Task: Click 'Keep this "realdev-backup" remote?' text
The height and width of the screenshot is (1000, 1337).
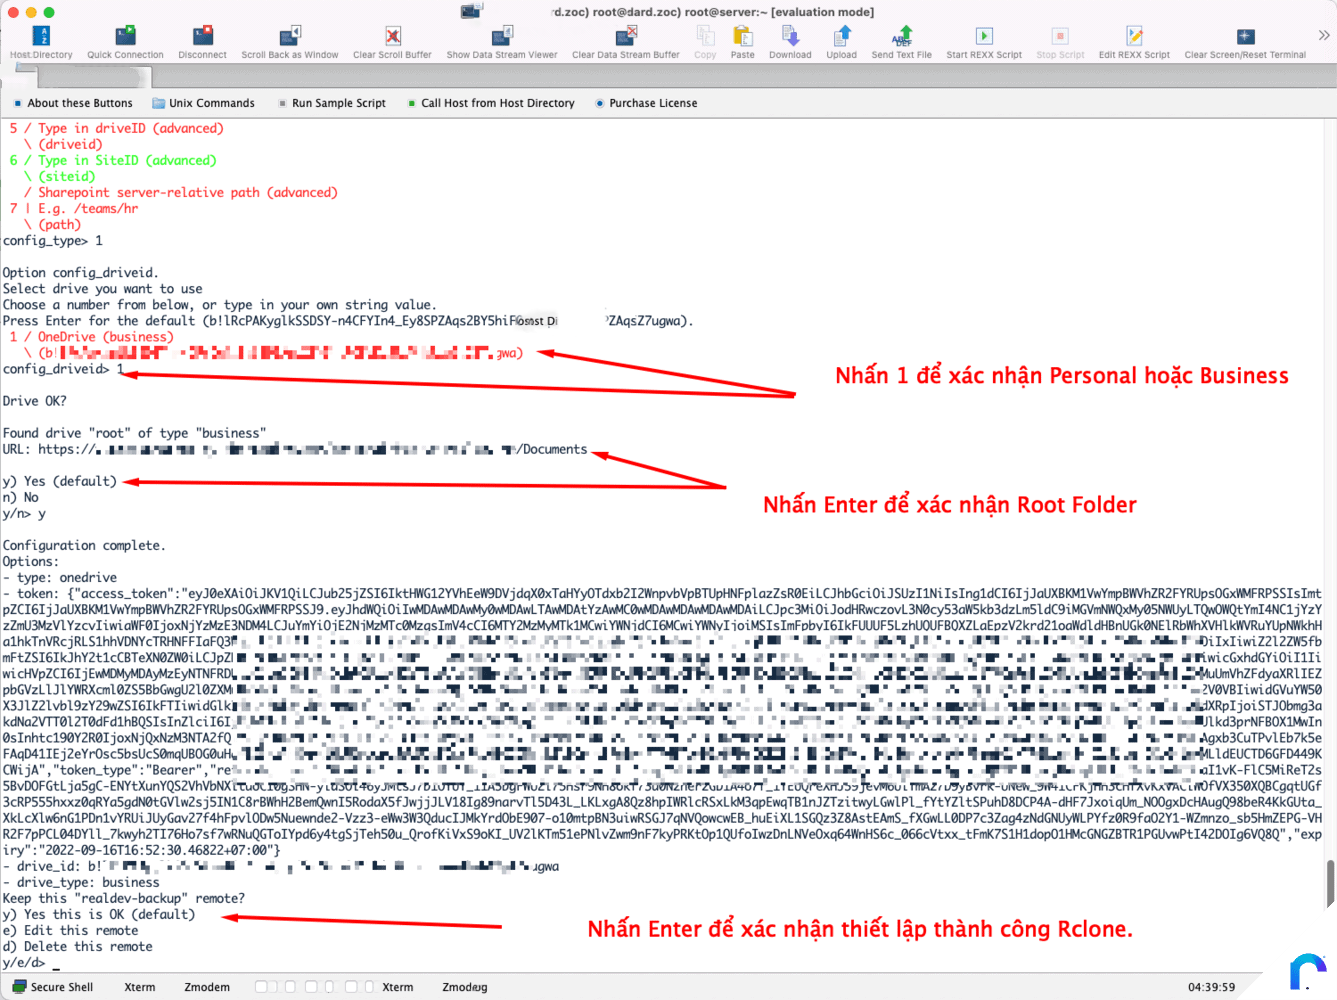Action: [124, 899]
